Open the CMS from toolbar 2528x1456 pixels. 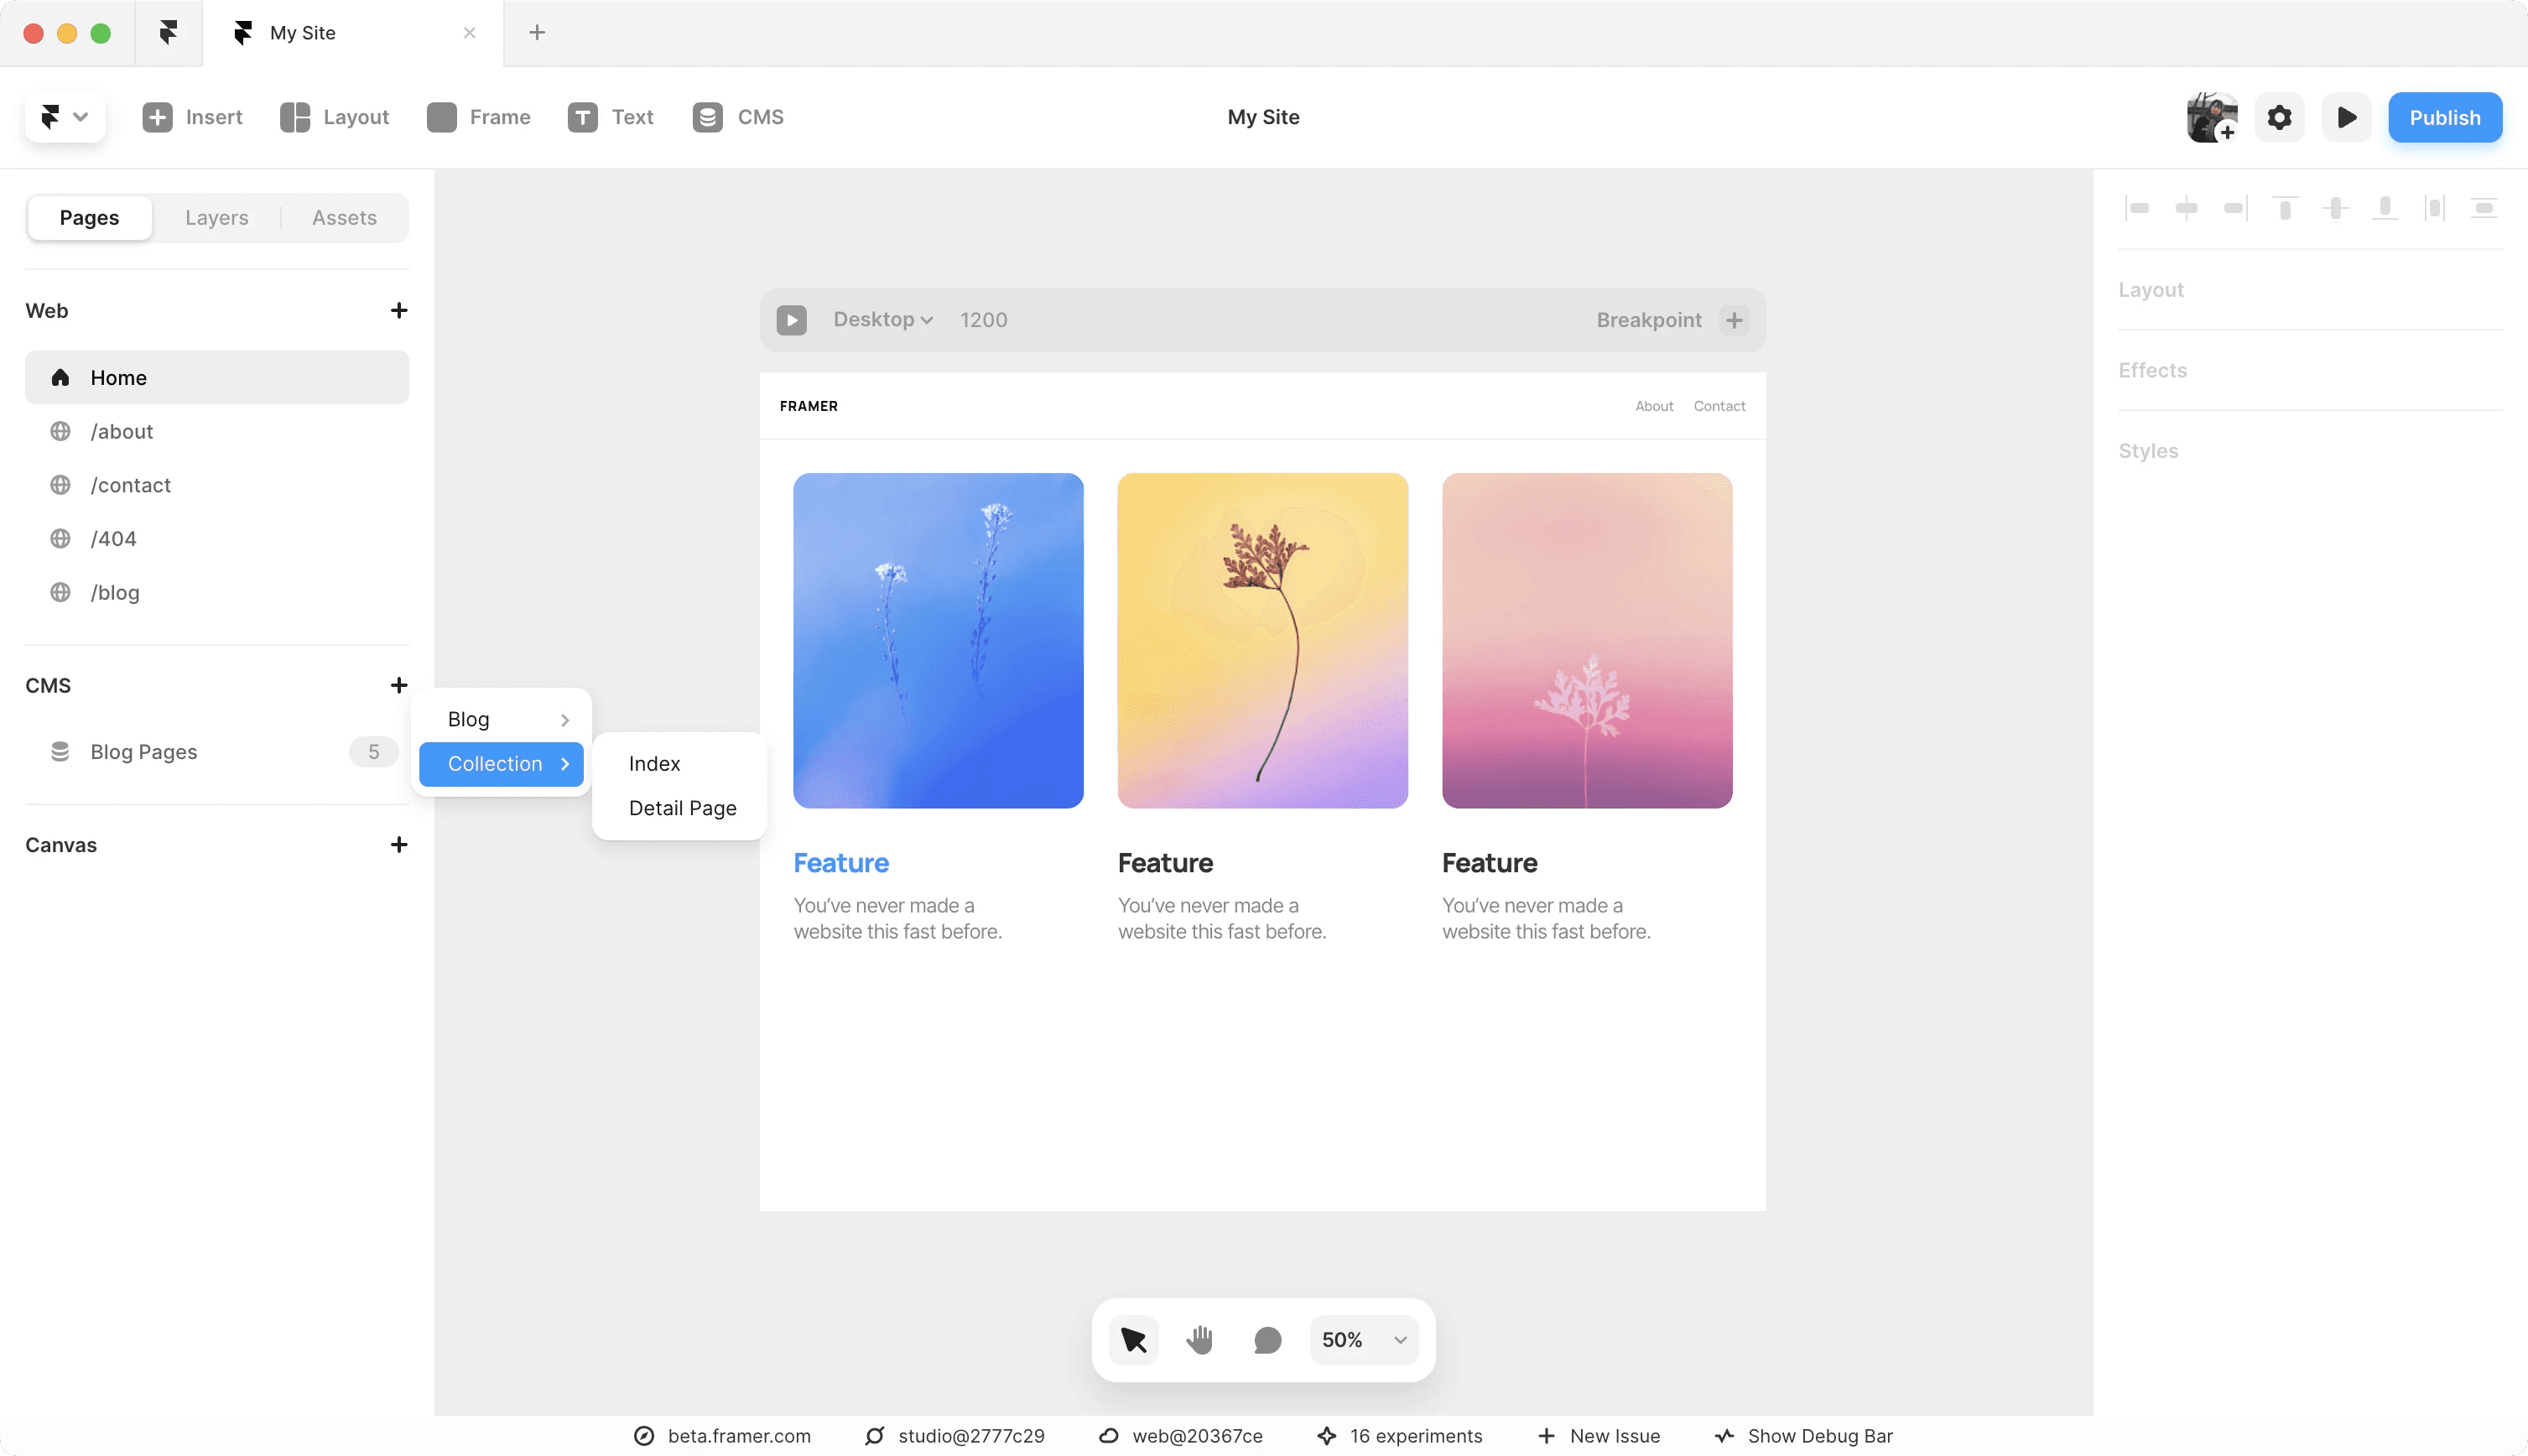click(738, 117)
